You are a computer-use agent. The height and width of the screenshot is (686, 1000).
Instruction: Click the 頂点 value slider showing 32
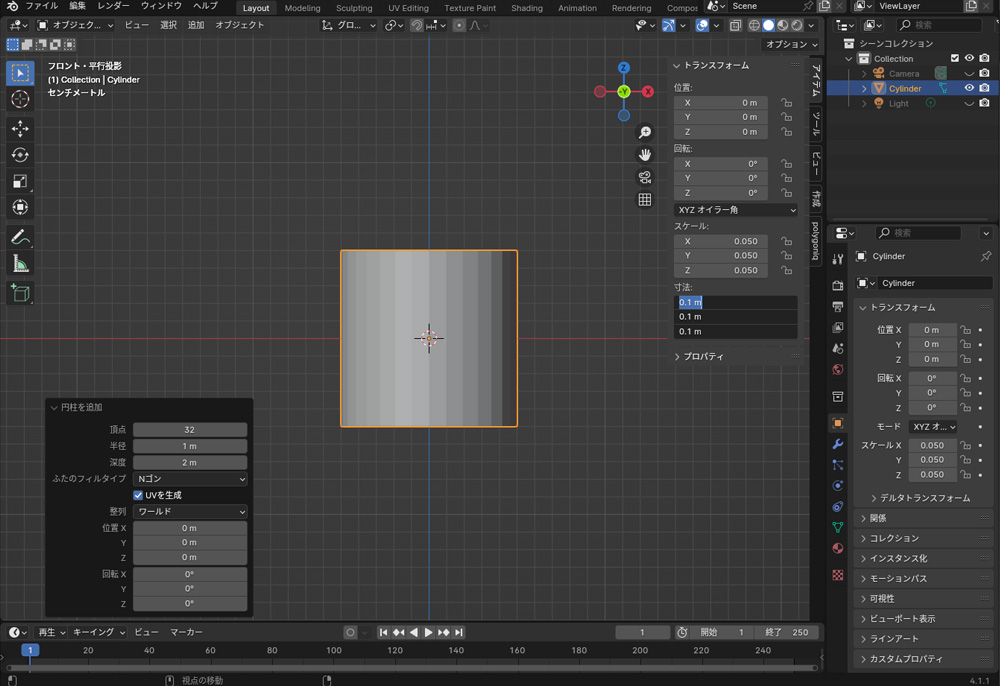click(x=190, y=430)
